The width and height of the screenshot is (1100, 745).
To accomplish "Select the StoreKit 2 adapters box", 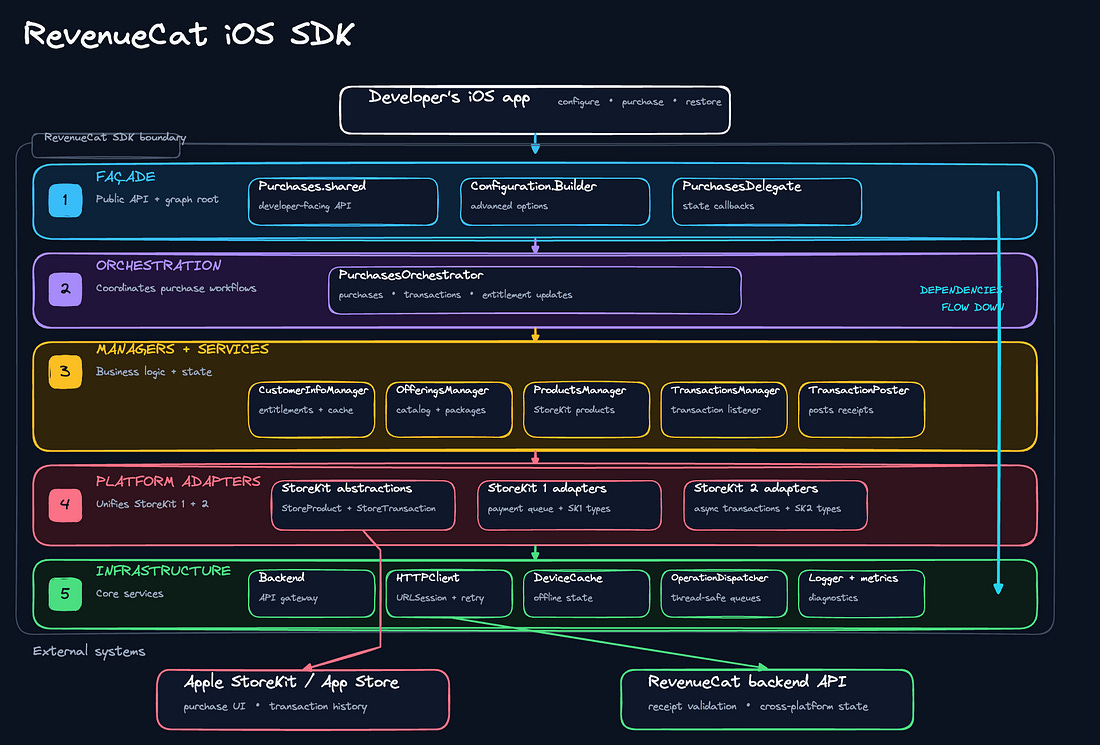I will coord(776,505).
